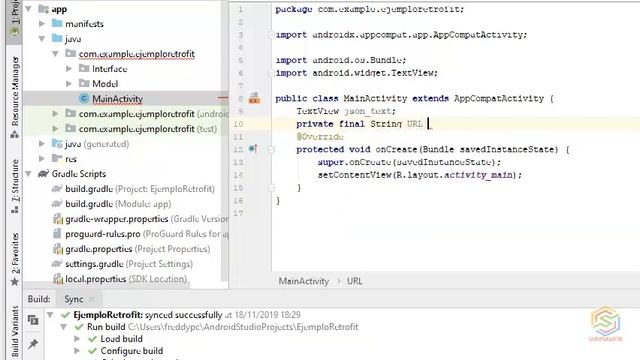Click the MainActivity class icon

pos(84,98)
